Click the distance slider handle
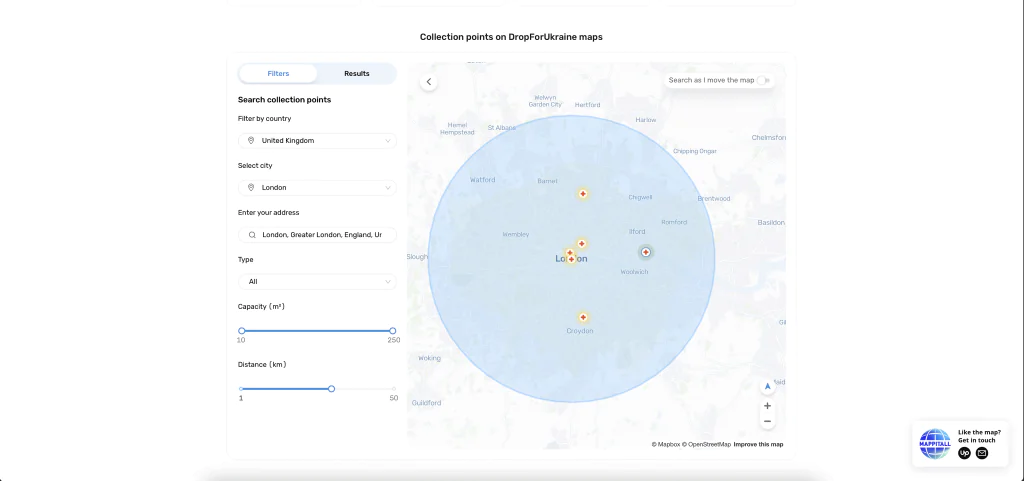Screen dimensions: 1024x481 click(331, 389)
